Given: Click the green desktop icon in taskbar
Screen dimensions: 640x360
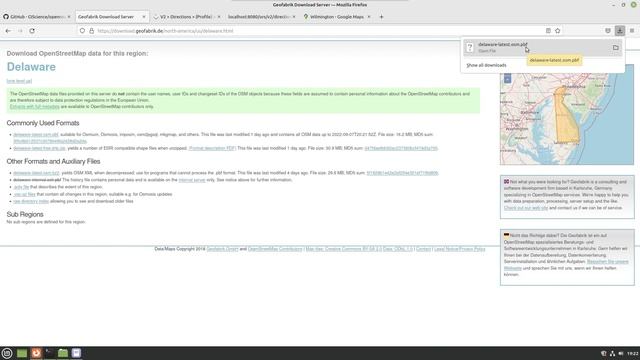Looking at the screenshot, I should 22,353.
